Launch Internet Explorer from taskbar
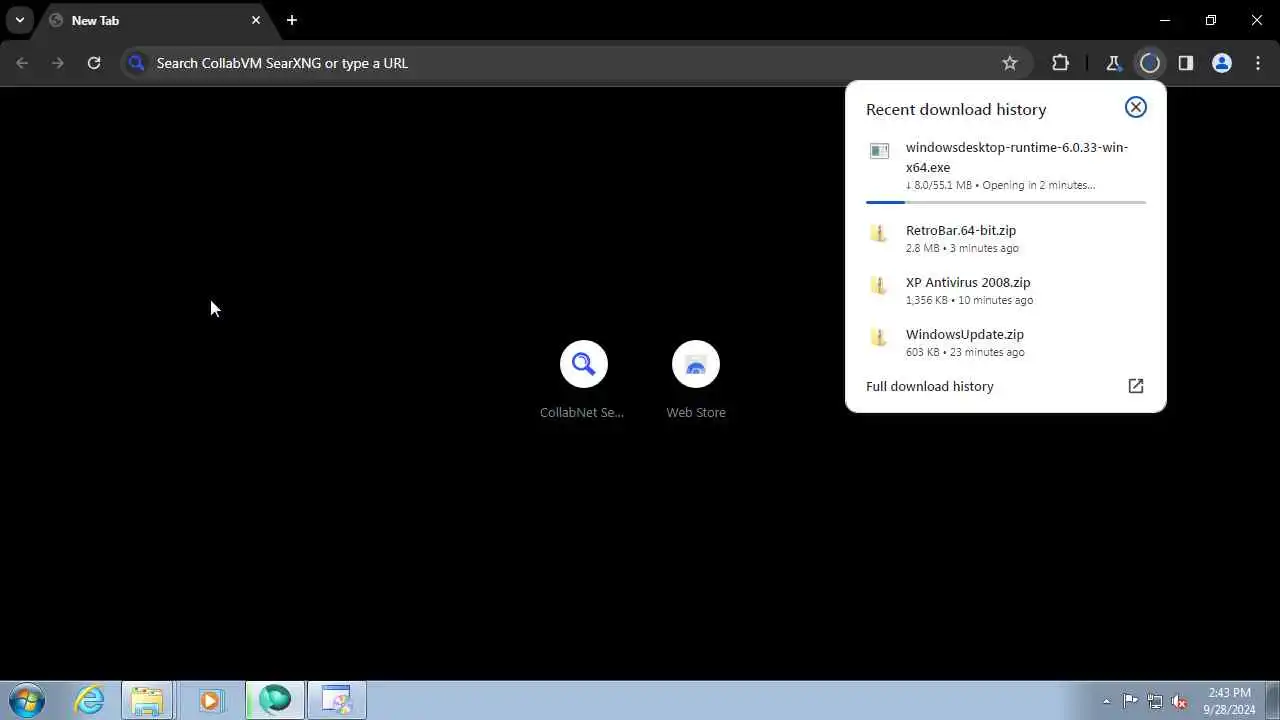 90,700
